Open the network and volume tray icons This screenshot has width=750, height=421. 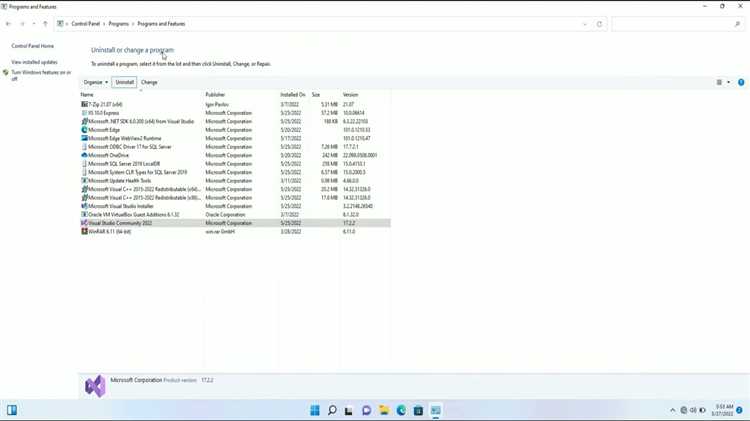pos(693,410)
